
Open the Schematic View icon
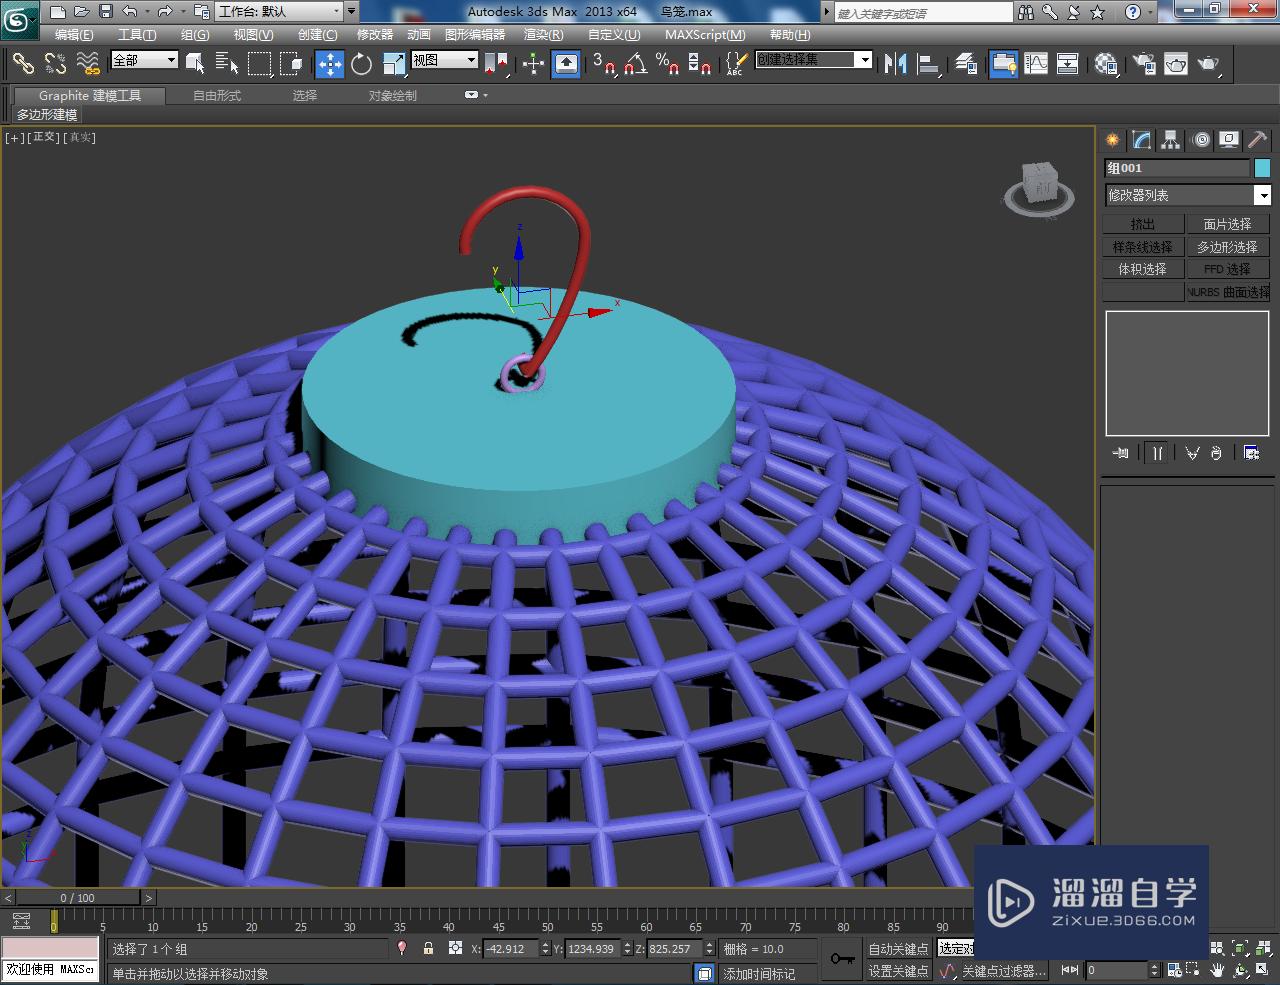pyautogui.click(x=1068, y=64)
